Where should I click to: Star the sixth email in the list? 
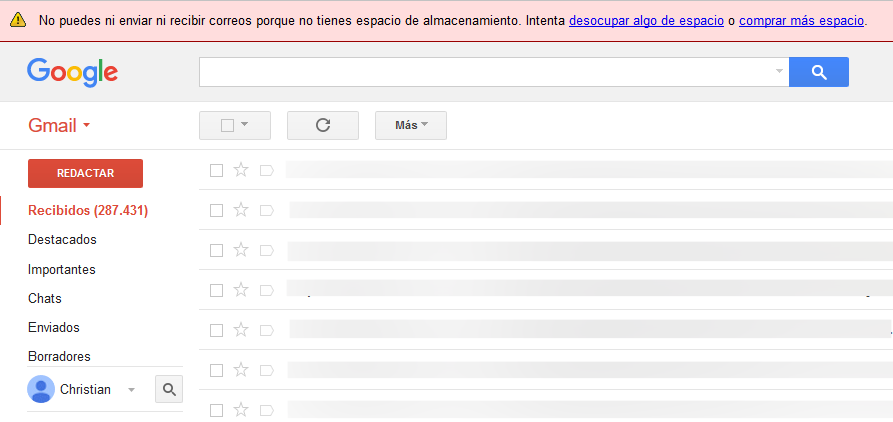click(x=241, y=370)
